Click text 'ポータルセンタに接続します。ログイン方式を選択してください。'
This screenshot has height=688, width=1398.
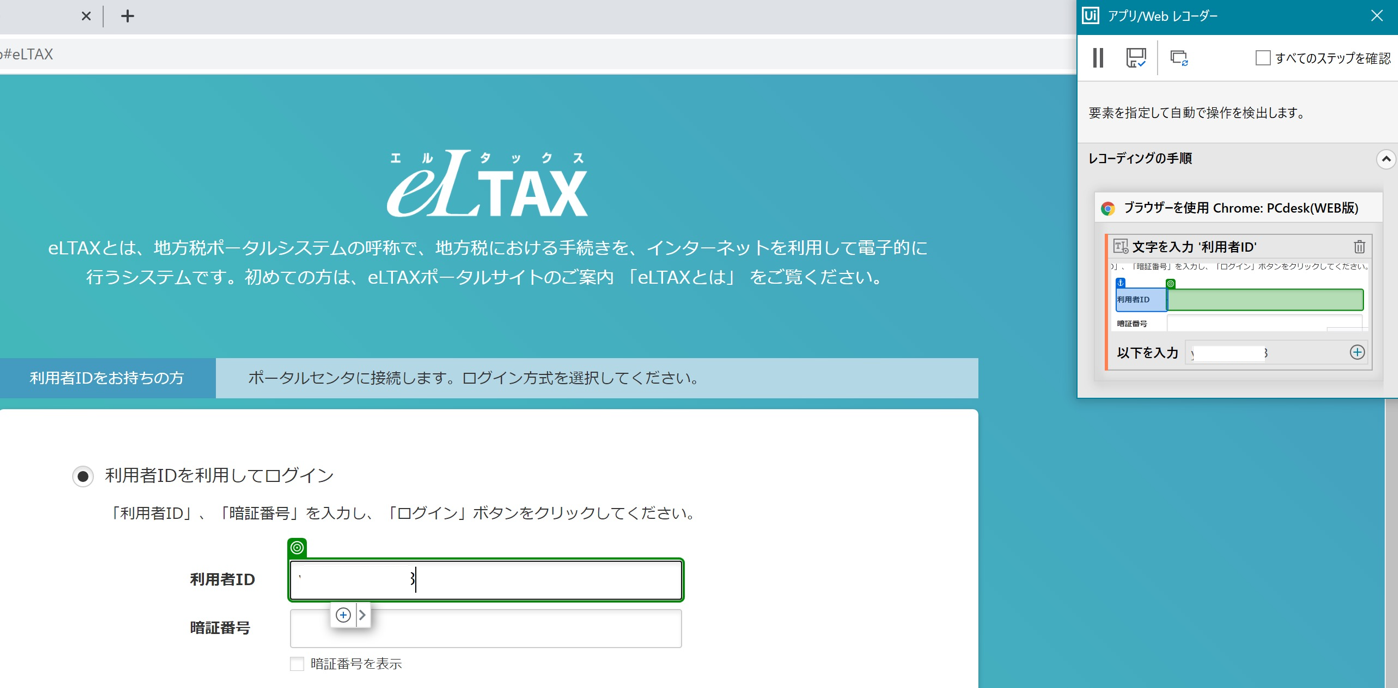pos(474,378)
